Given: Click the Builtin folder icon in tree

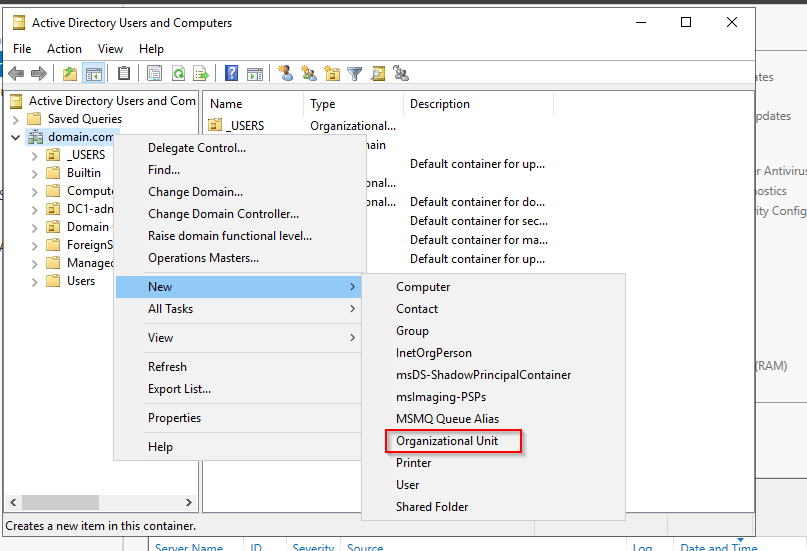Looking at the screenshot, I should [53, 173].
